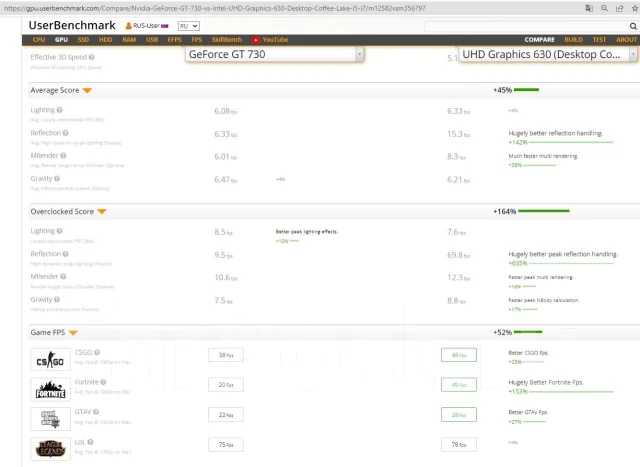Screen dimensions: 640x467
Task: Open the GeForce GT 730 selector dropdown
Action: point(274,54)
